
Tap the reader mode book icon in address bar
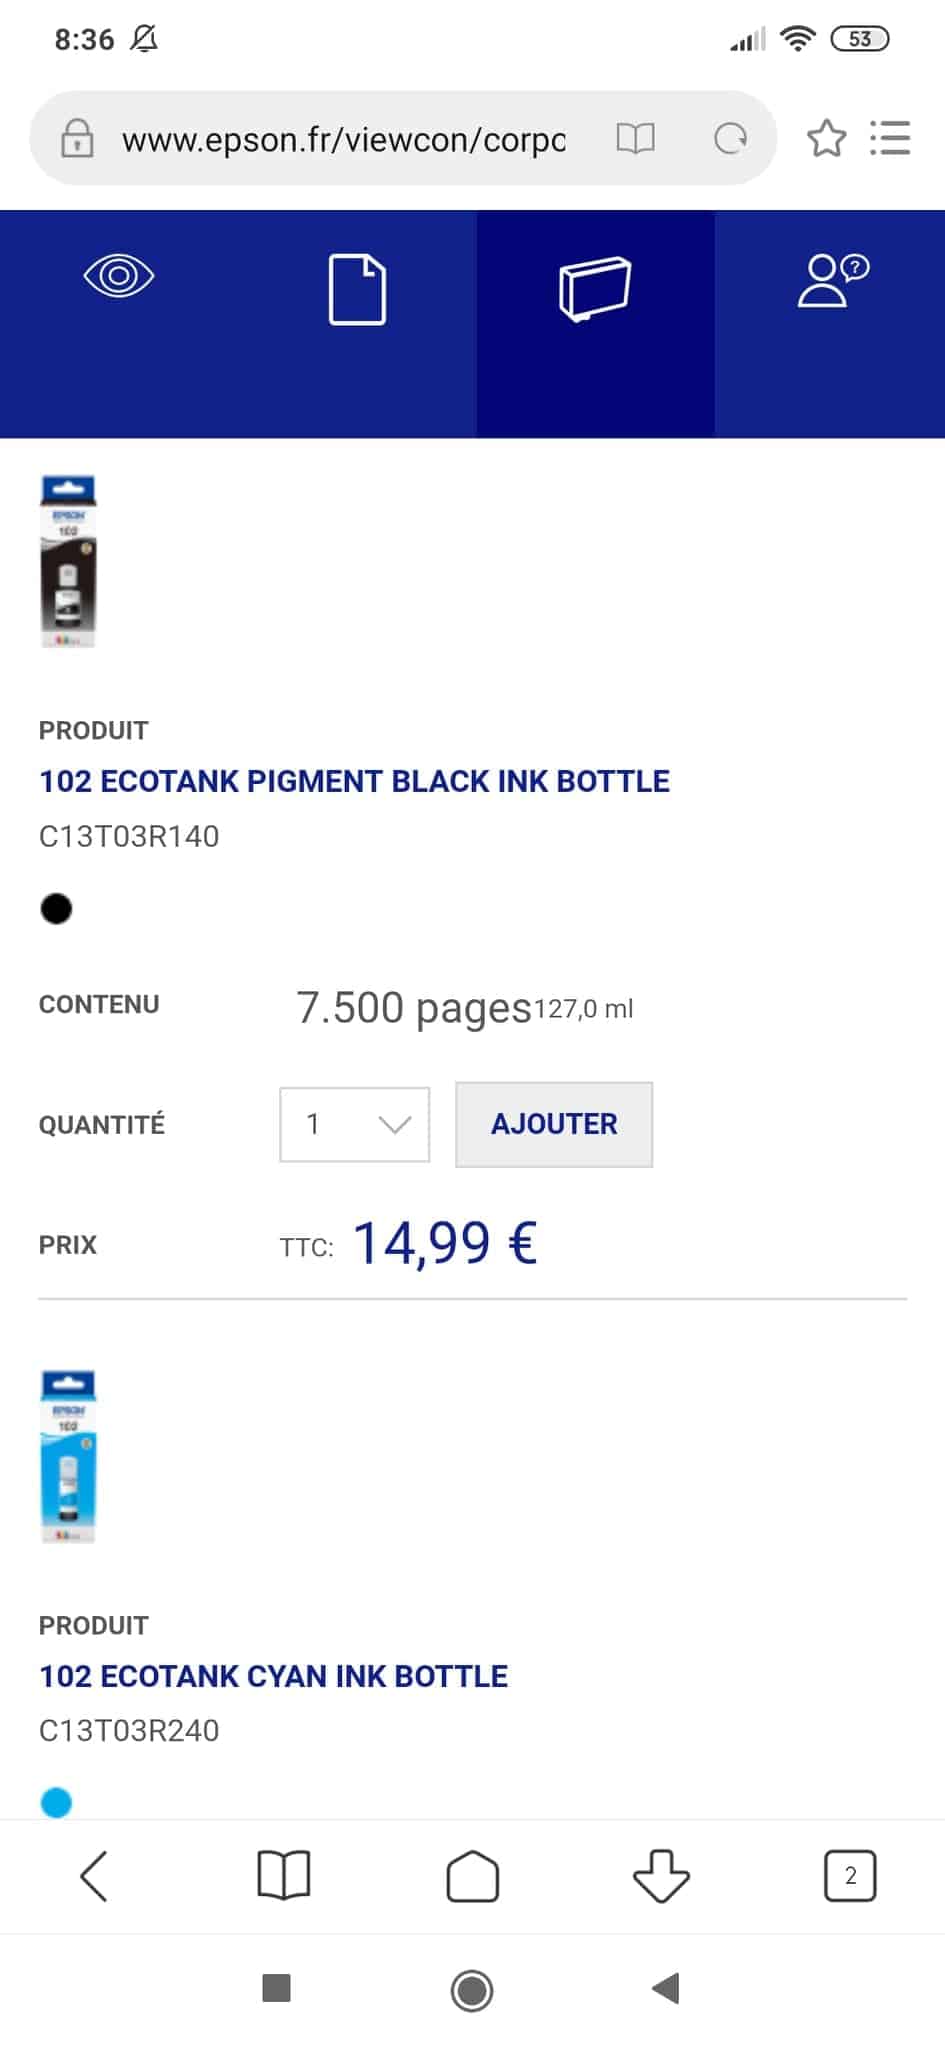(635, 138)
